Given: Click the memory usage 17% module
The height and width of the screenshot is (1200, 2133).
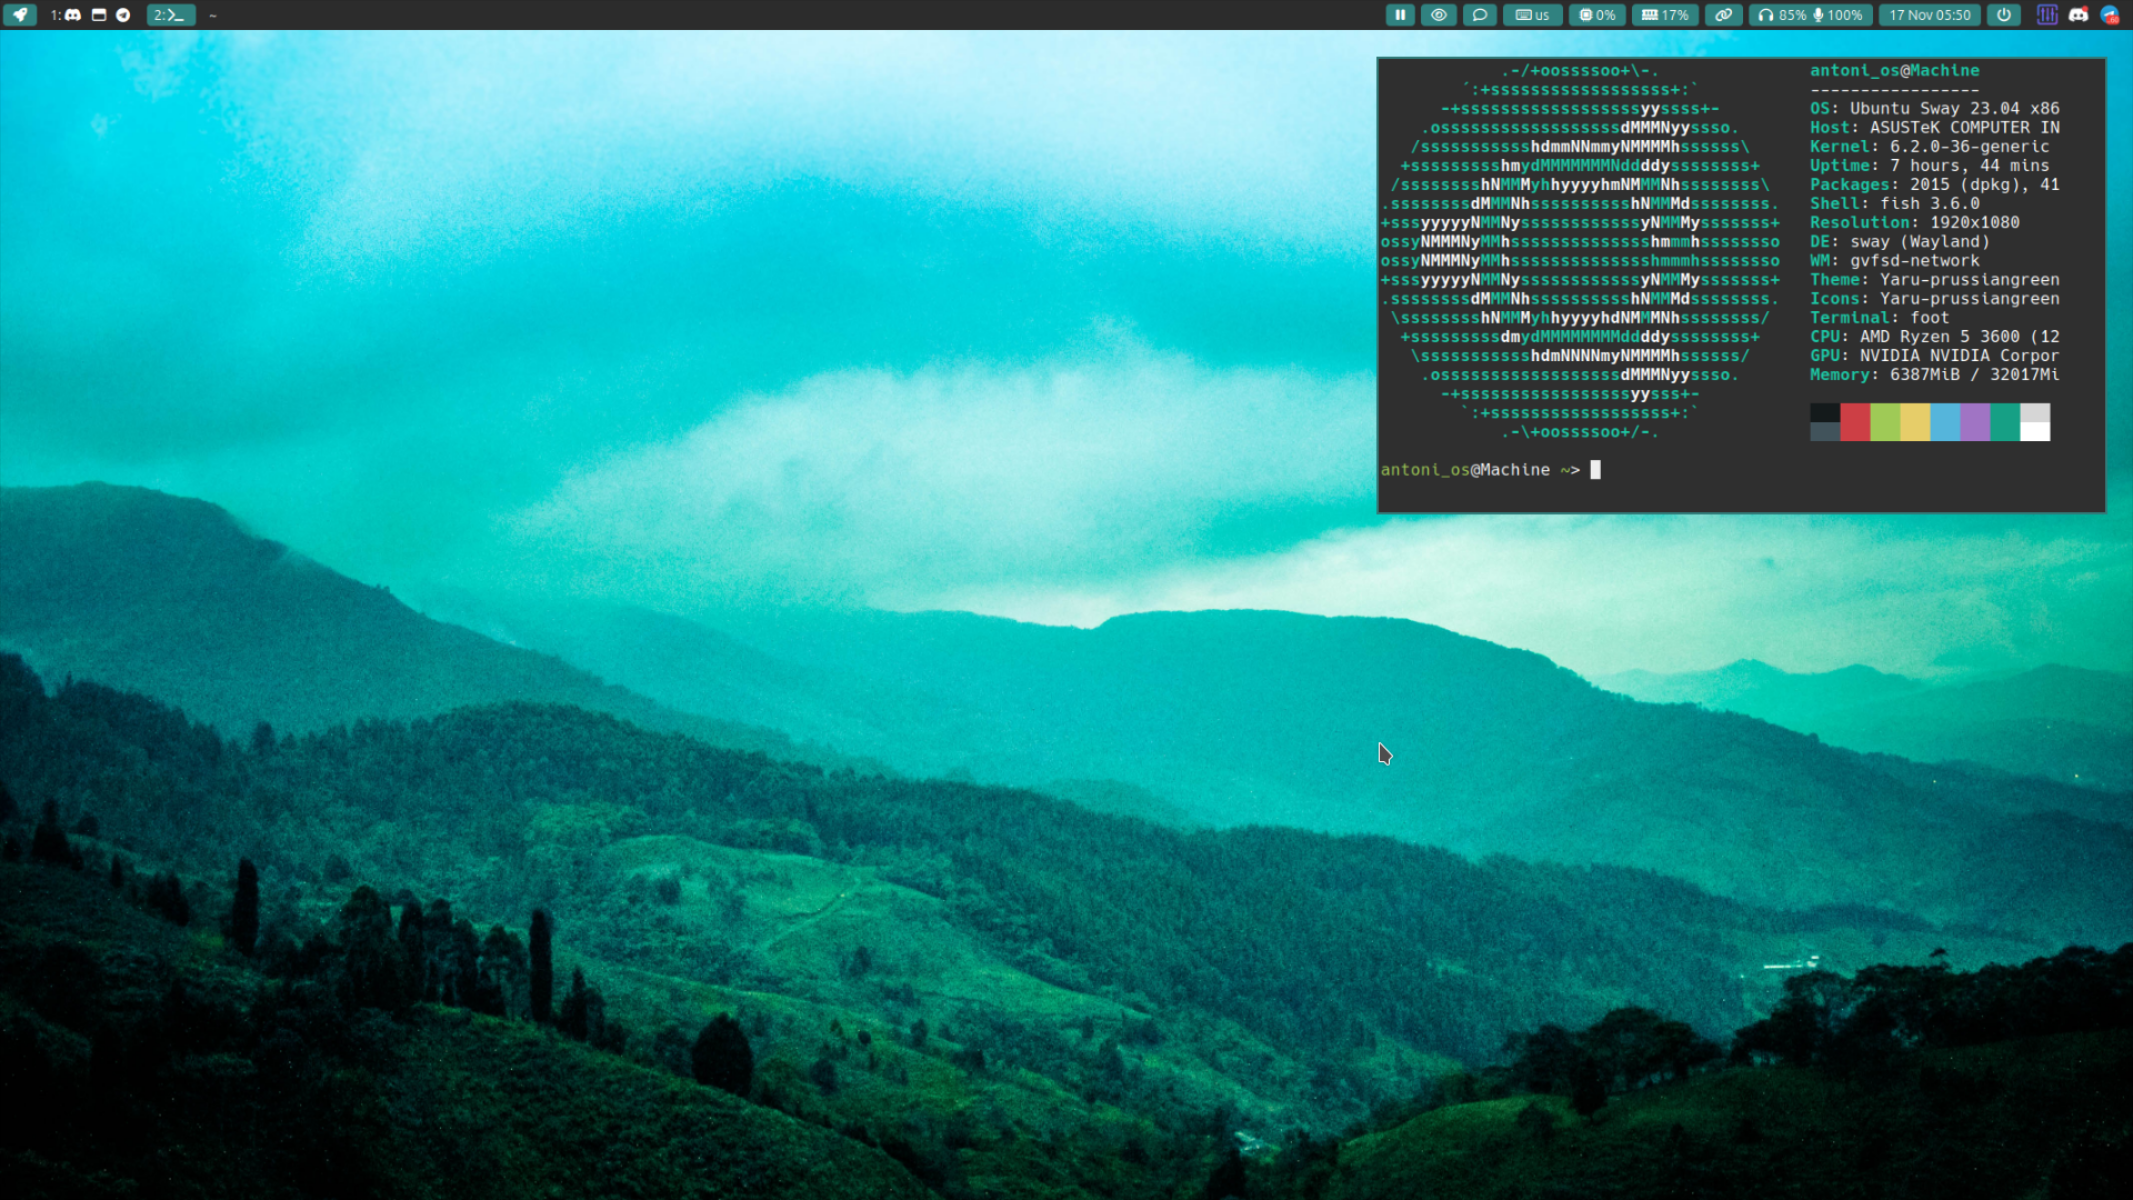Looking at the screenshot, I should pos(1665,15).
